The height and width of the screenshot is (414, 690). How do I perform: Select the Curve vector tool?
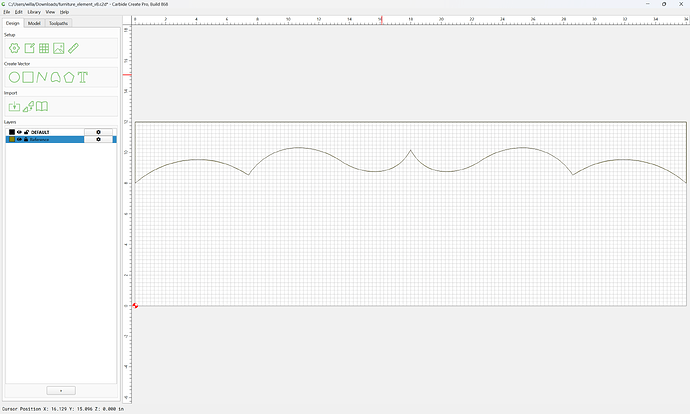click(x=55, y=77)
